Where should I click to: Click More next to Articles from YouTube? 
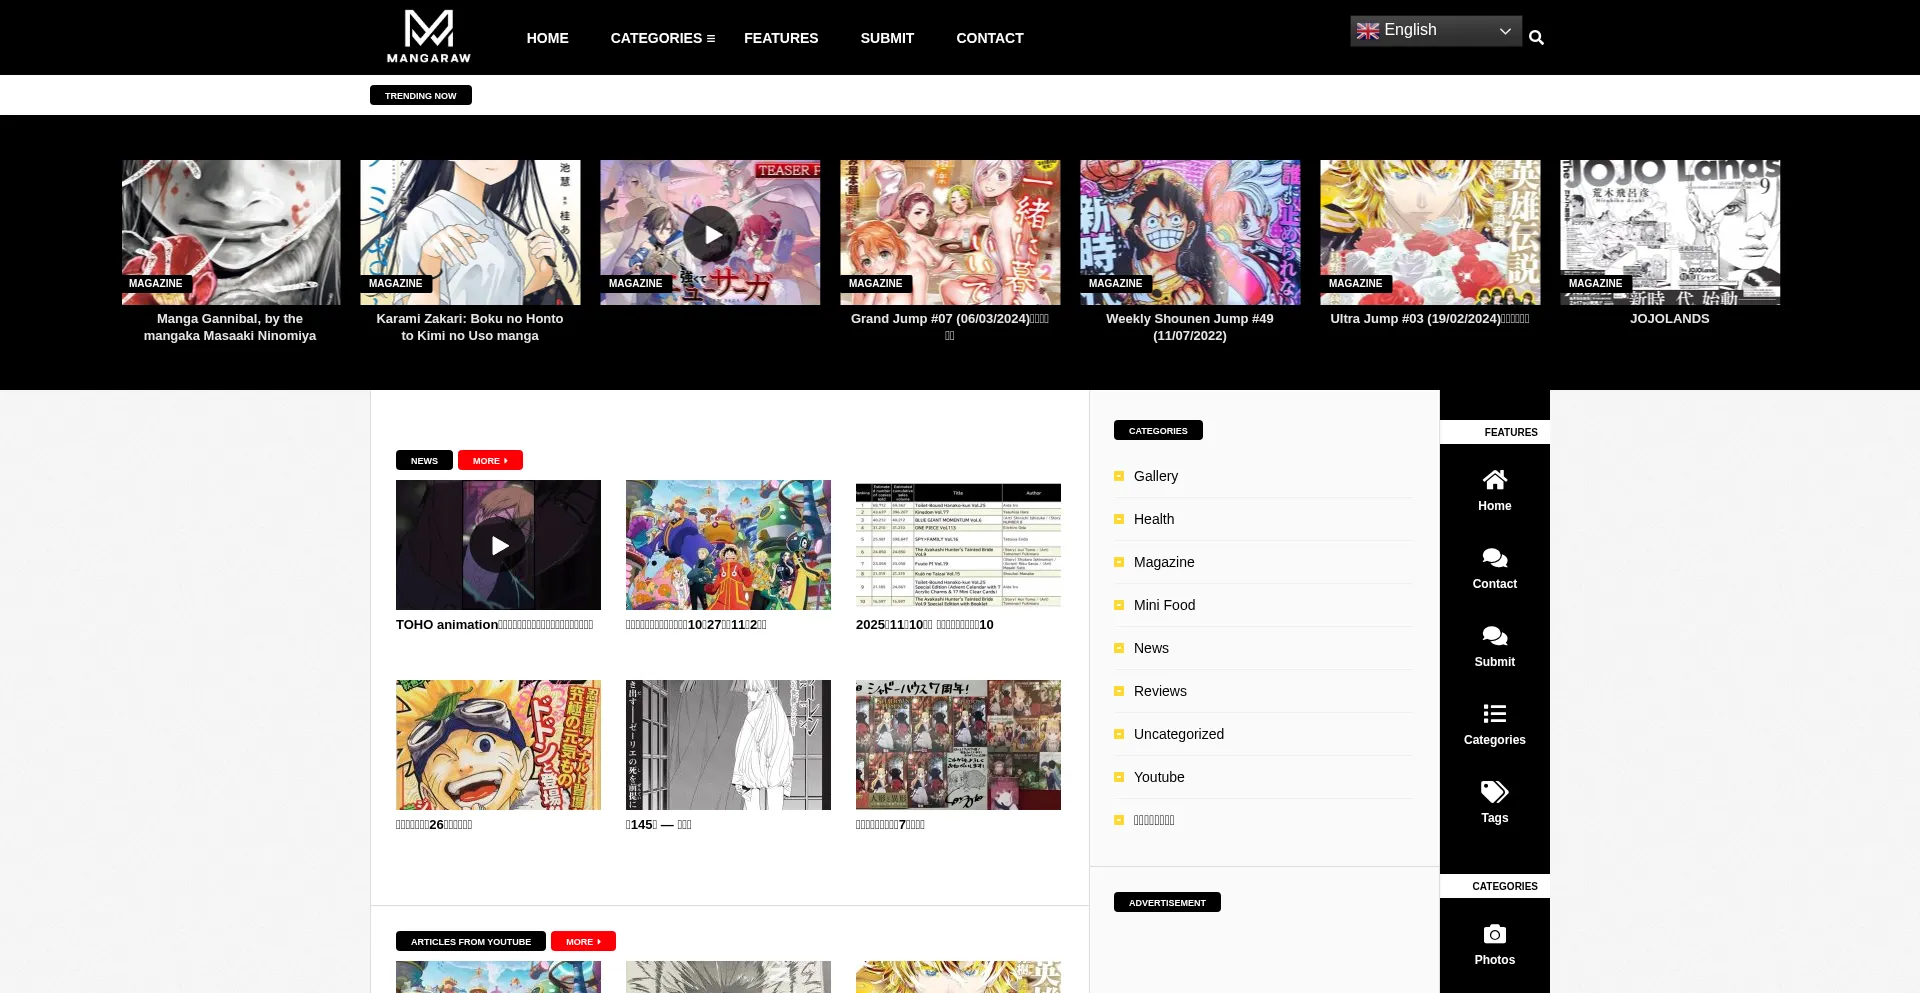(583, 942)
